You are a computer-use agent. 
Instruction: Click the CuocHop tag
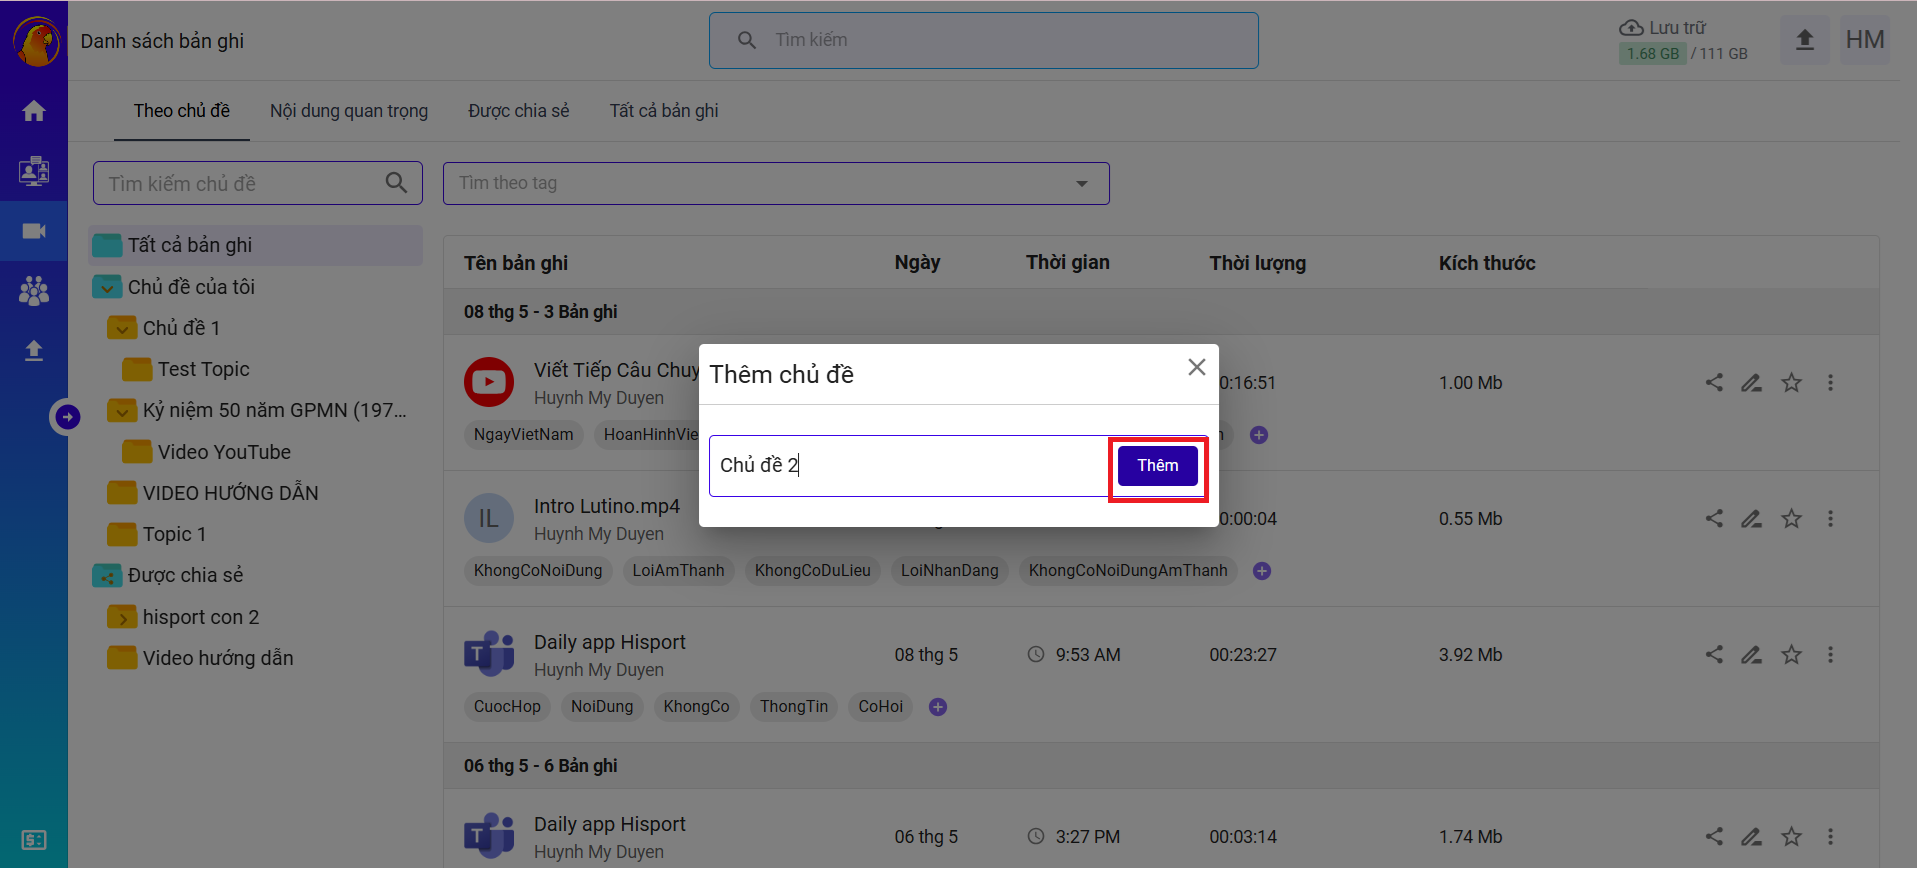coord(507,707)
